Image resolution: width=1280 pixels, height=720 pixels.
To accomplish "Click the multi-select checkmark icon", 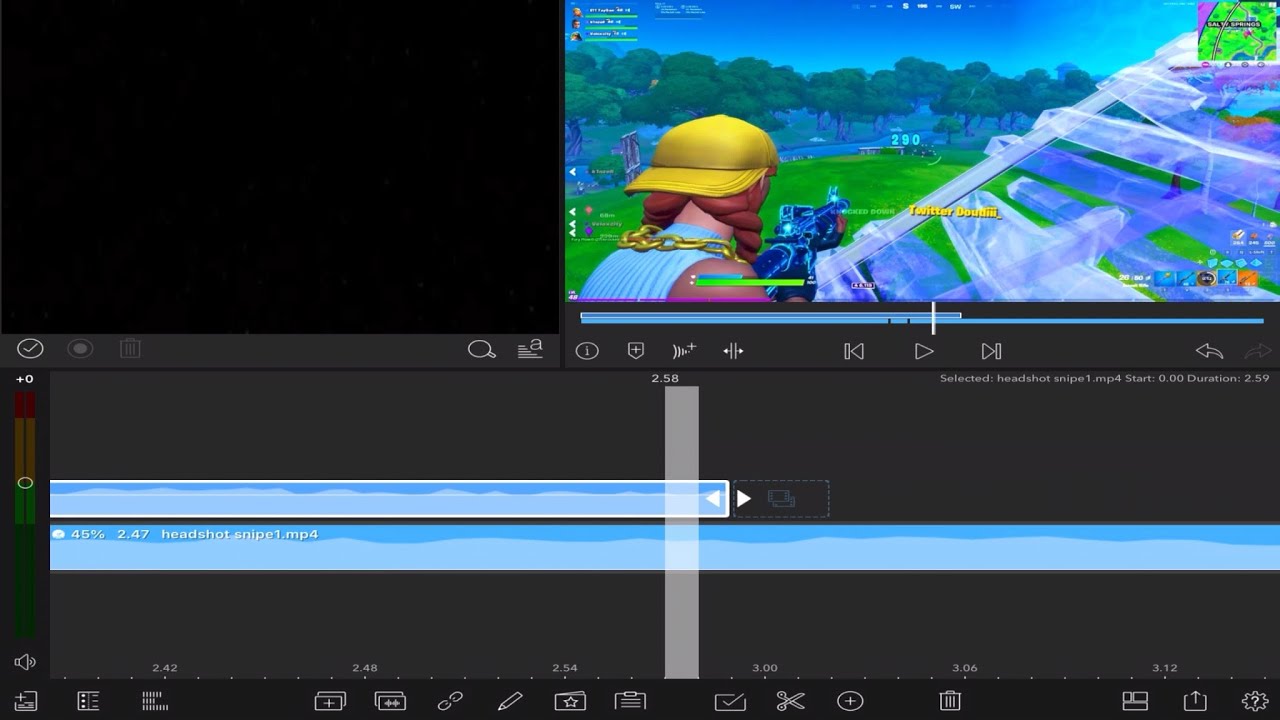I will [x=730, y=701].
